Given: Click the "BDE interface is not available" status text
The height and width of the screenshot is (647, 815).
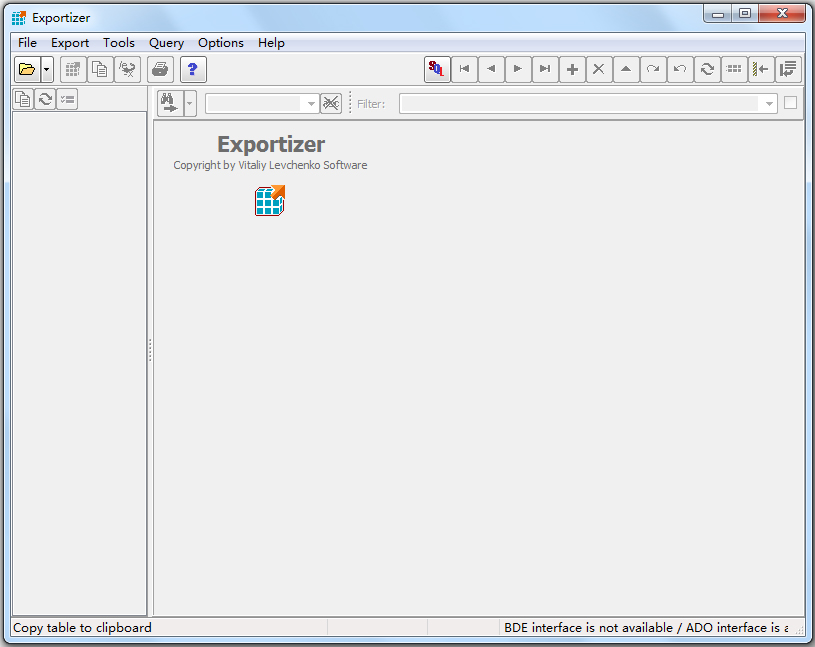Looking at the screenshot, I should tap(588, 628).
